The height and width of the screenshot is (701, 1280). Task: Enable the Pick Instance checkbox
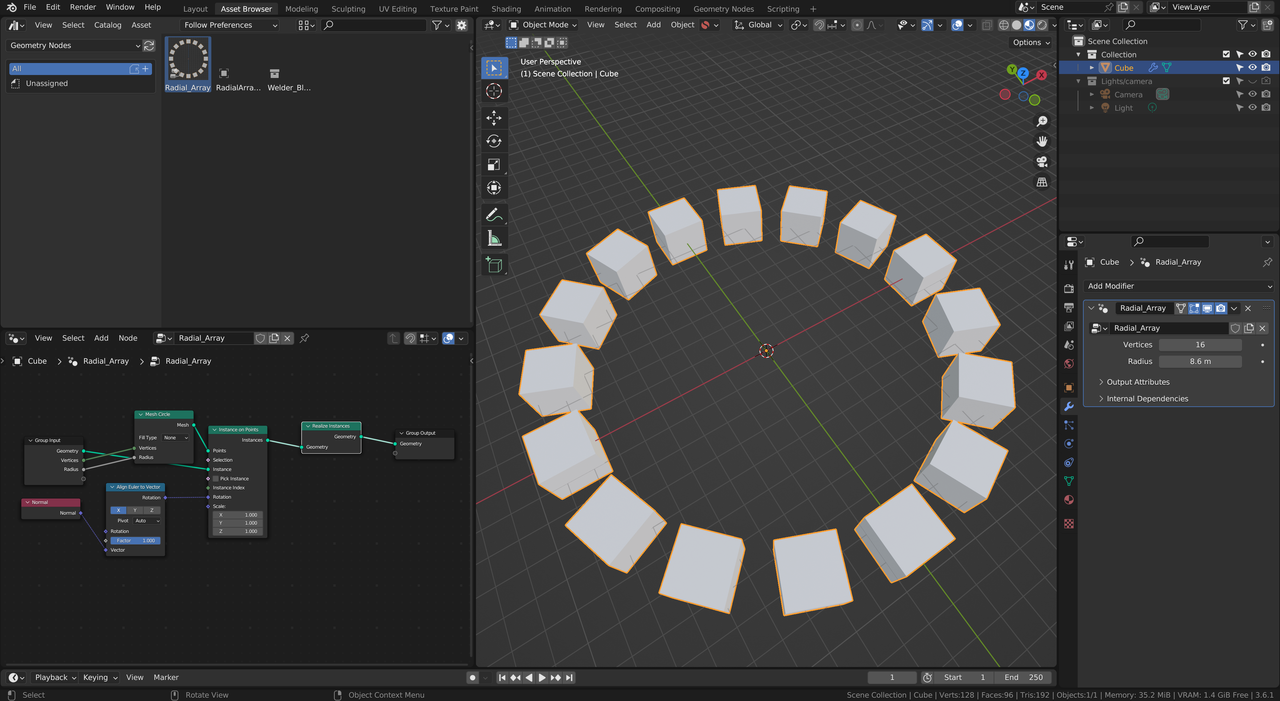[x=215, y=479]
